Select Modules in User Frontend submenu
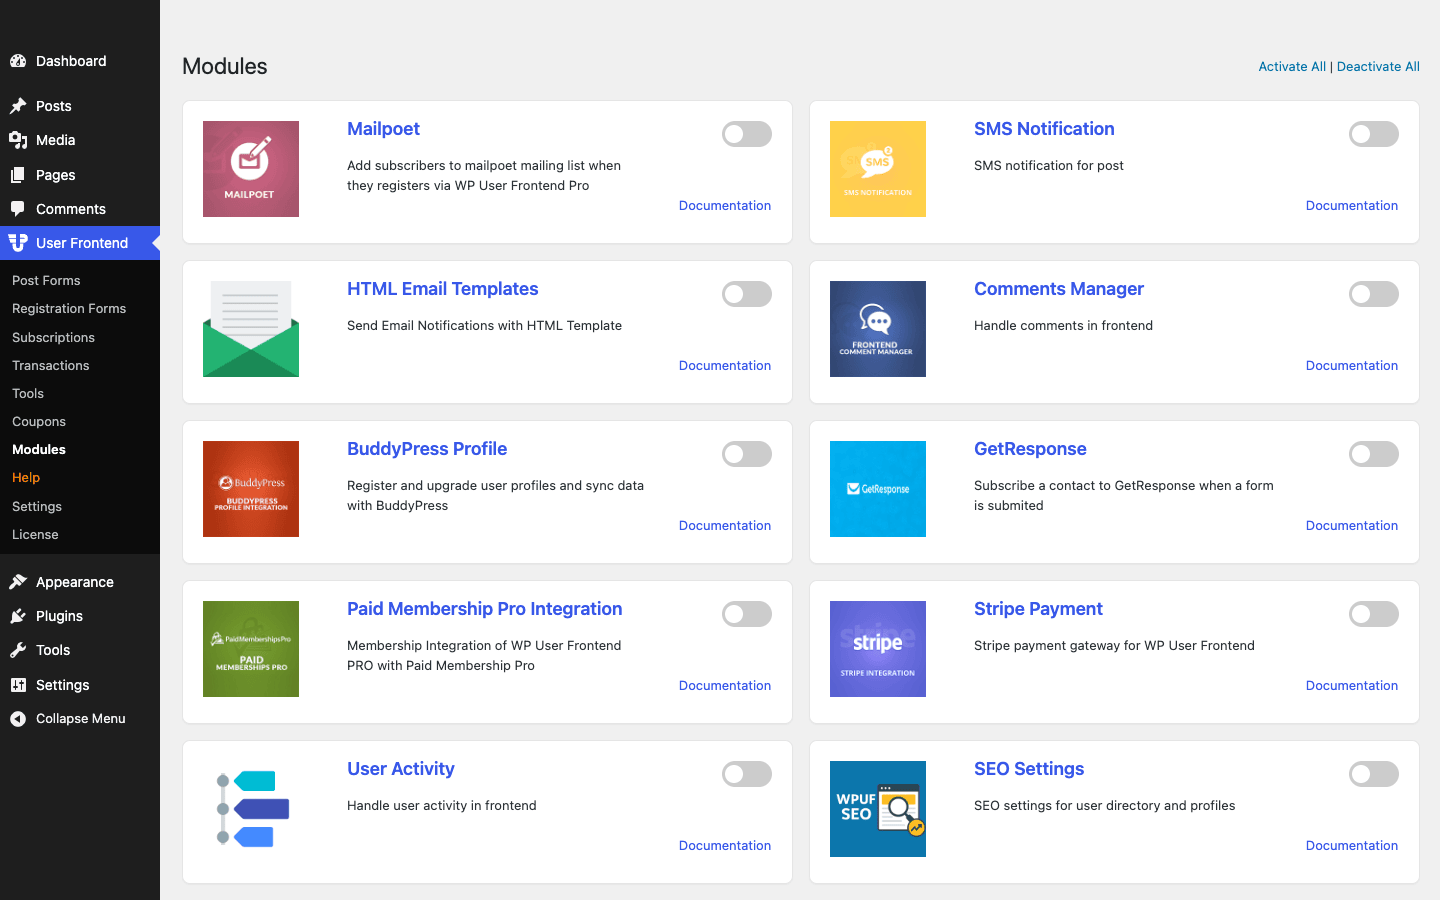The height and width of the screenshot is (900, 1440). [39, 450]
